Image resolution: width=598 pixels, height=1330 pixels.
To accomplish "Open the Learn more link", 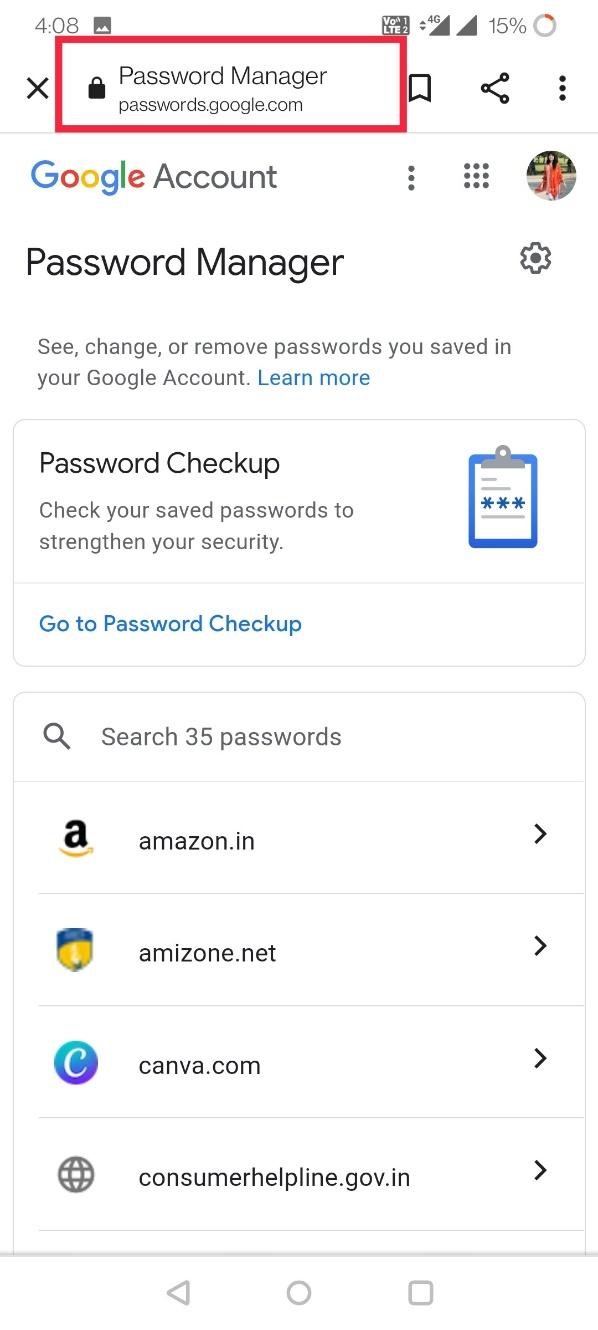I will tap(313, 377).
